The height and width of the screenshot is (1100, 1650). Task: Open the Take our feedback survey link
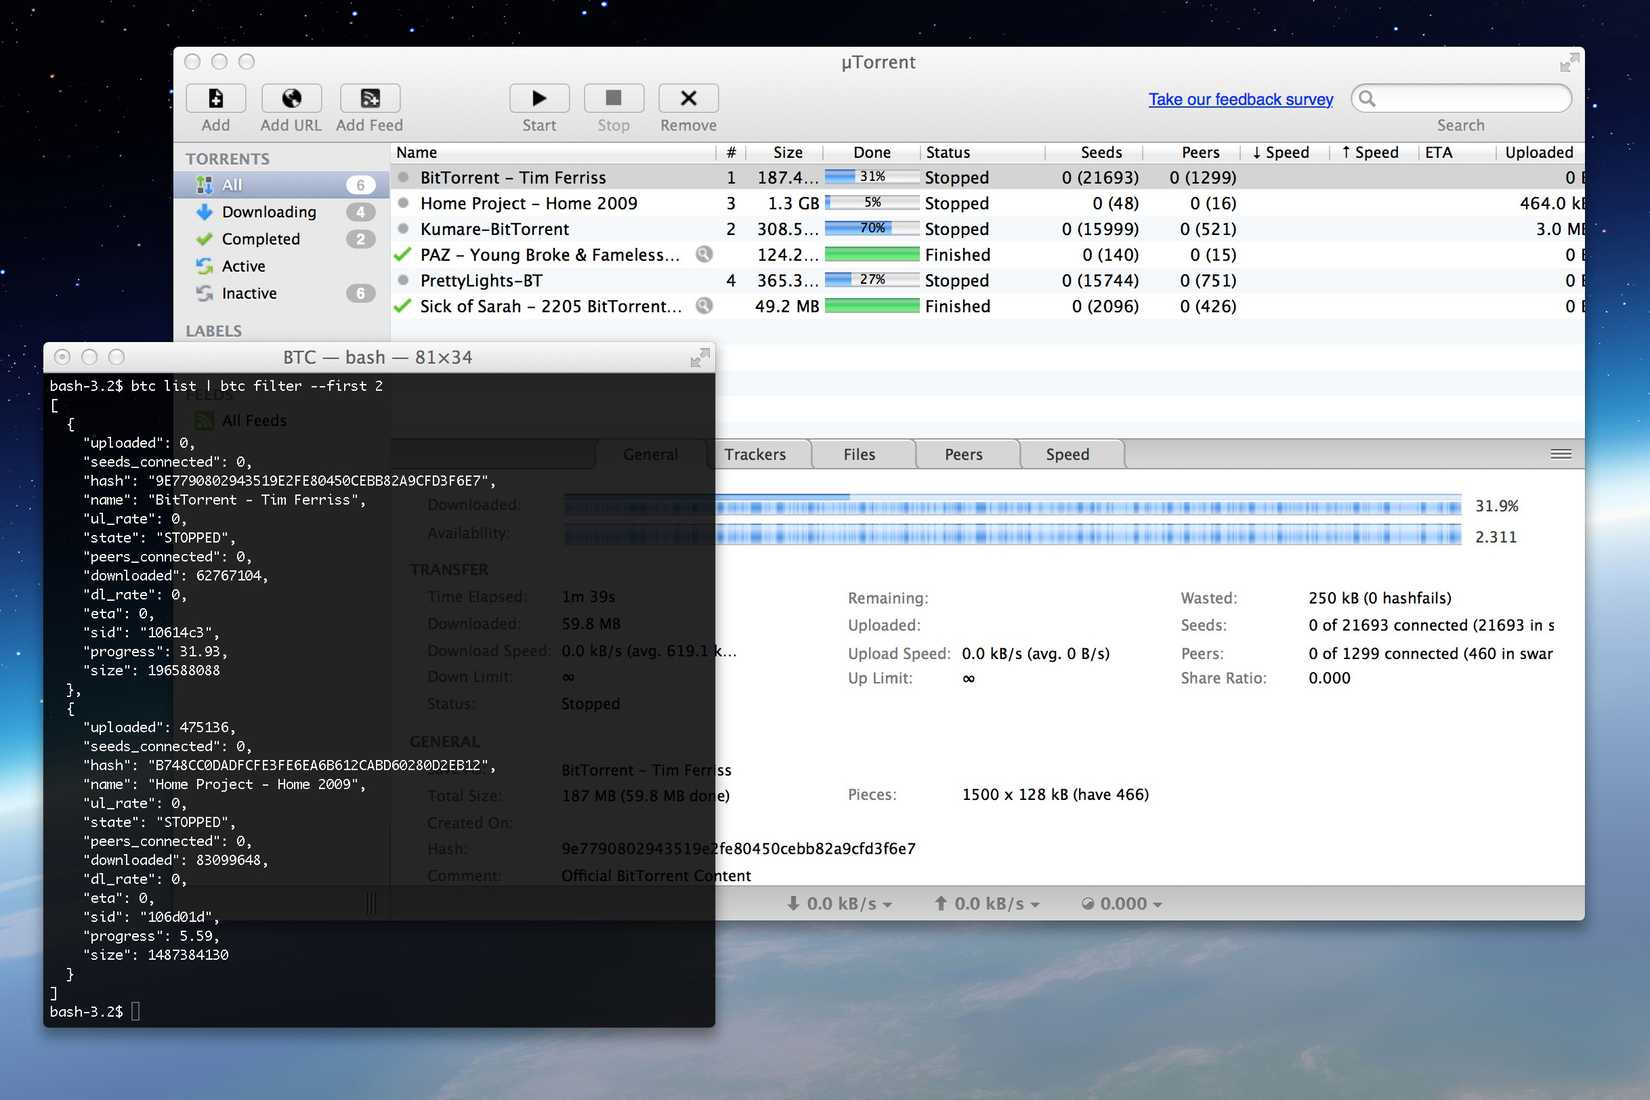click(x=1240, y=99)
